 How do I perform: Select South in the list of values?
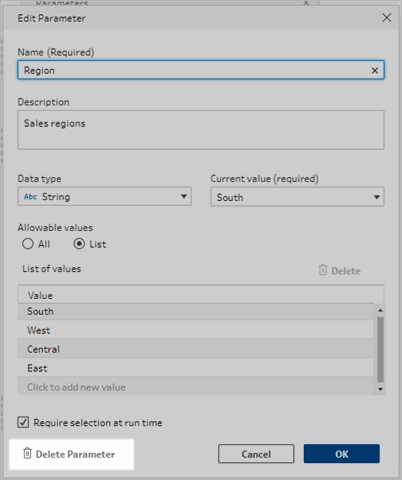196,311
